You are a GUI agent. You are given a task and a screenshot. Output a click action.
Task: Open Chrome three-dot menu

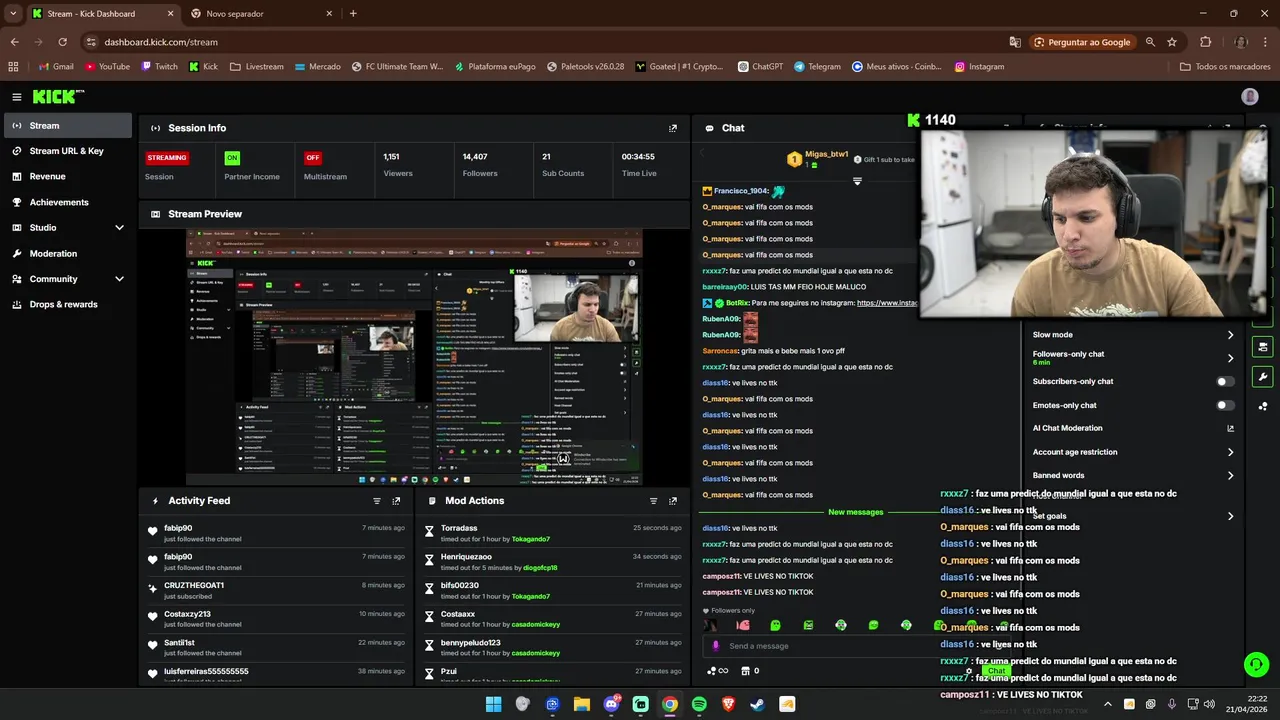[1265, 42]
